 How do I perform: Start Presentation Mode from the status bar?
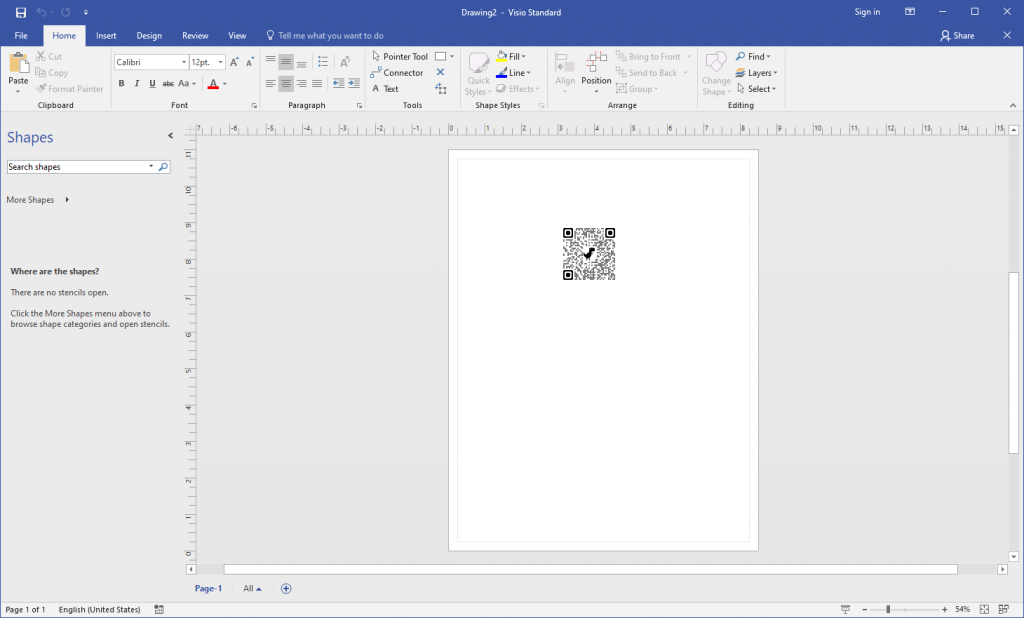tap(843, 608)
